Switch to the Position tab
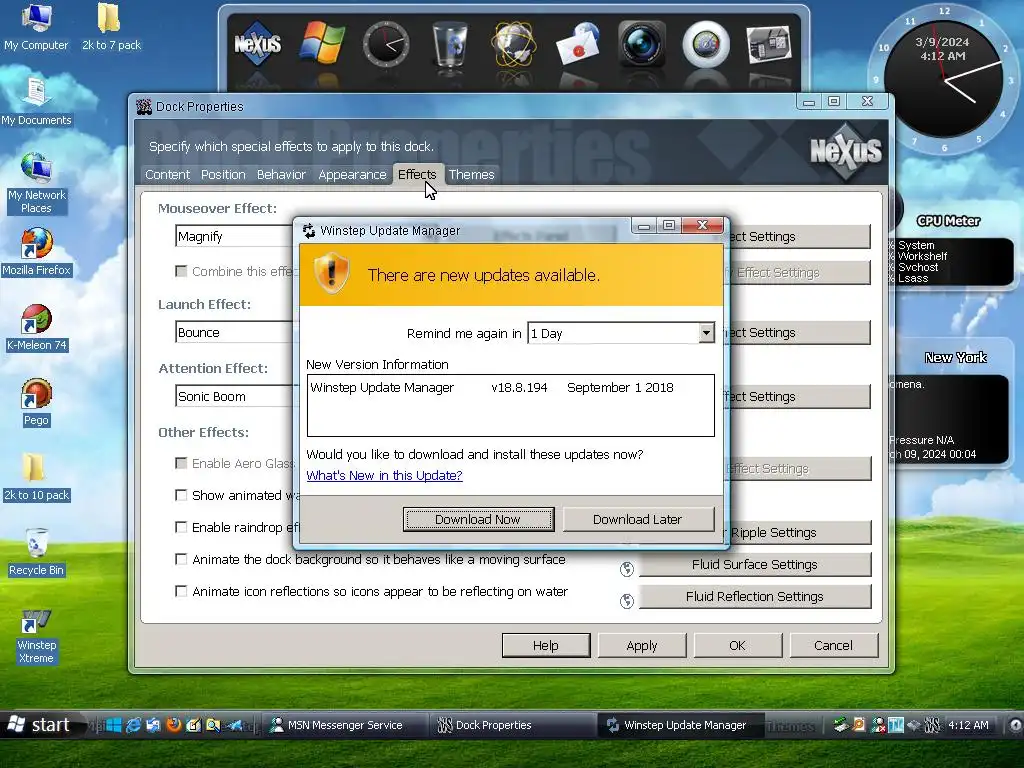Screen dimensions: 1024x768 (x=223, y=174)
